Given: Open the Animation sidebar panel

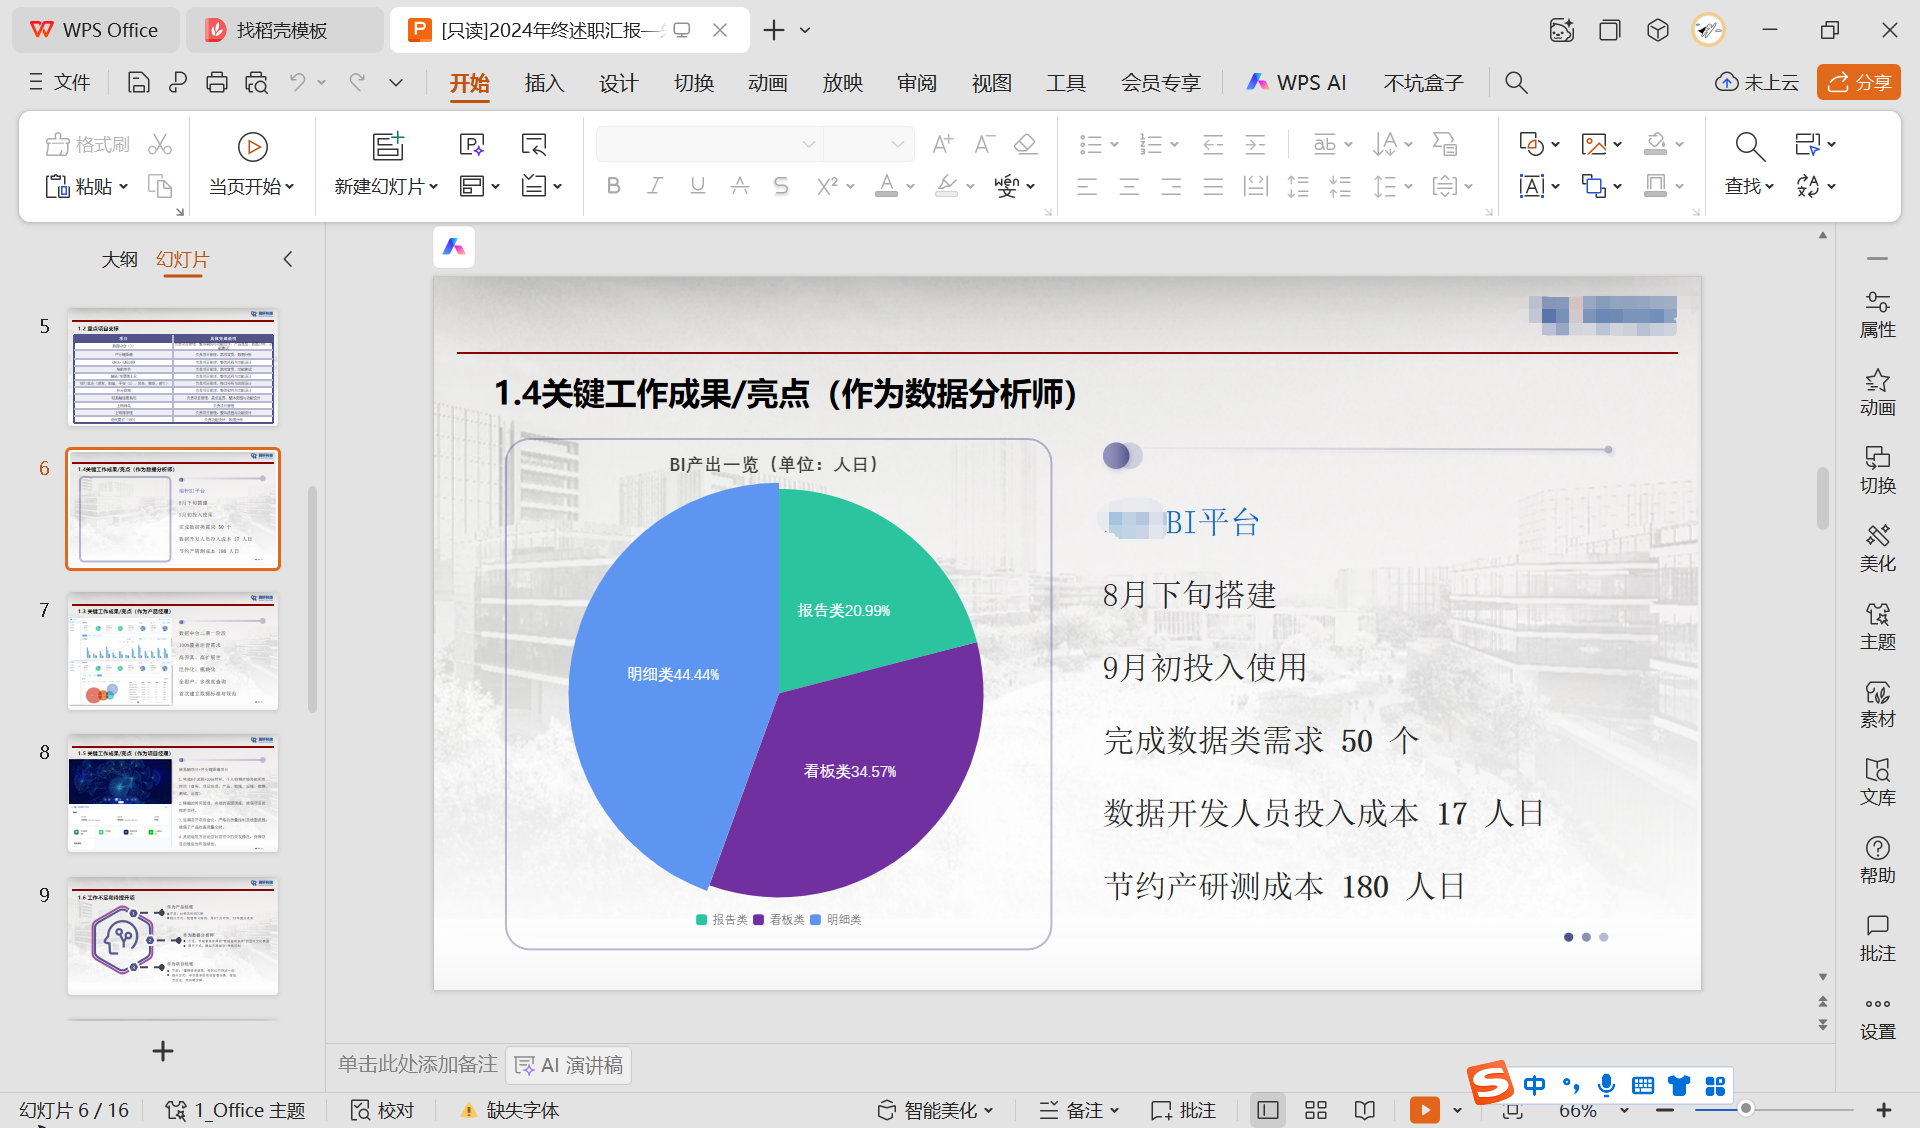Looking at the screenshot, I should pyautogui.click(x=1877, y=392).
